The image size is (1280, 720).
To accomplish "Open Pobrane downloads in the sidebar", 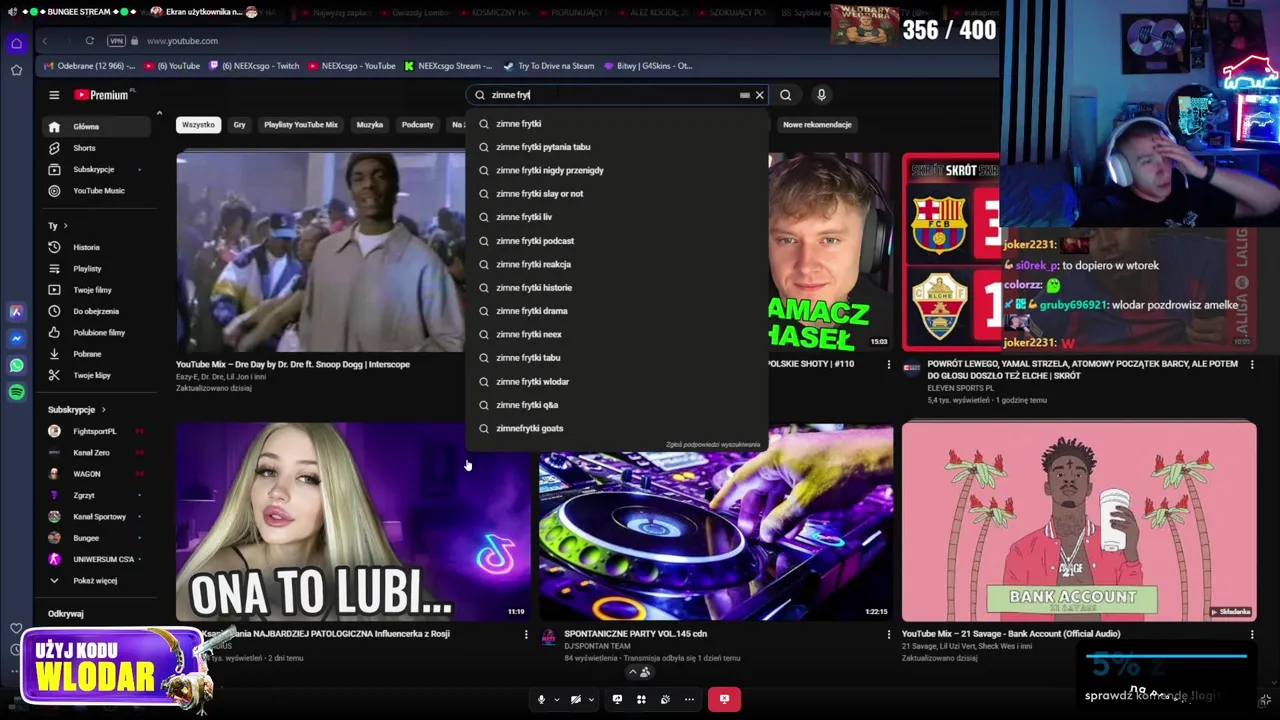I will [95, 354].
